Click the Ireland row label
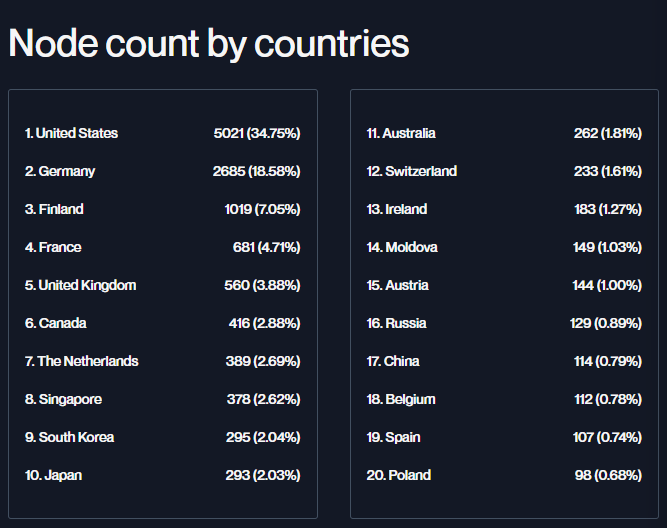 (397, 209)
